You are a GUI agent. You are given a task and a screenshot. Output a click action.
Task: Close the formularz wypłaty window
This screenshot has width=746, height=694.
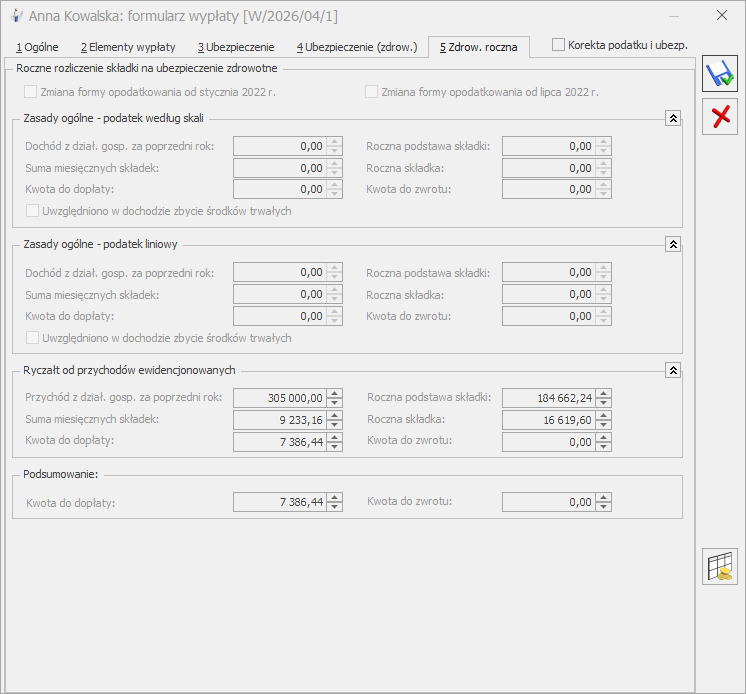pyautogui.click(x=721, y=16)
